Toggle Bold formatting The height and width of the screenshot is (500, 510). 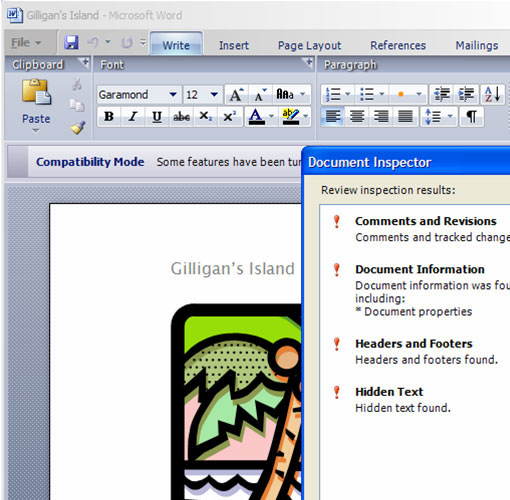pos(109,117)
